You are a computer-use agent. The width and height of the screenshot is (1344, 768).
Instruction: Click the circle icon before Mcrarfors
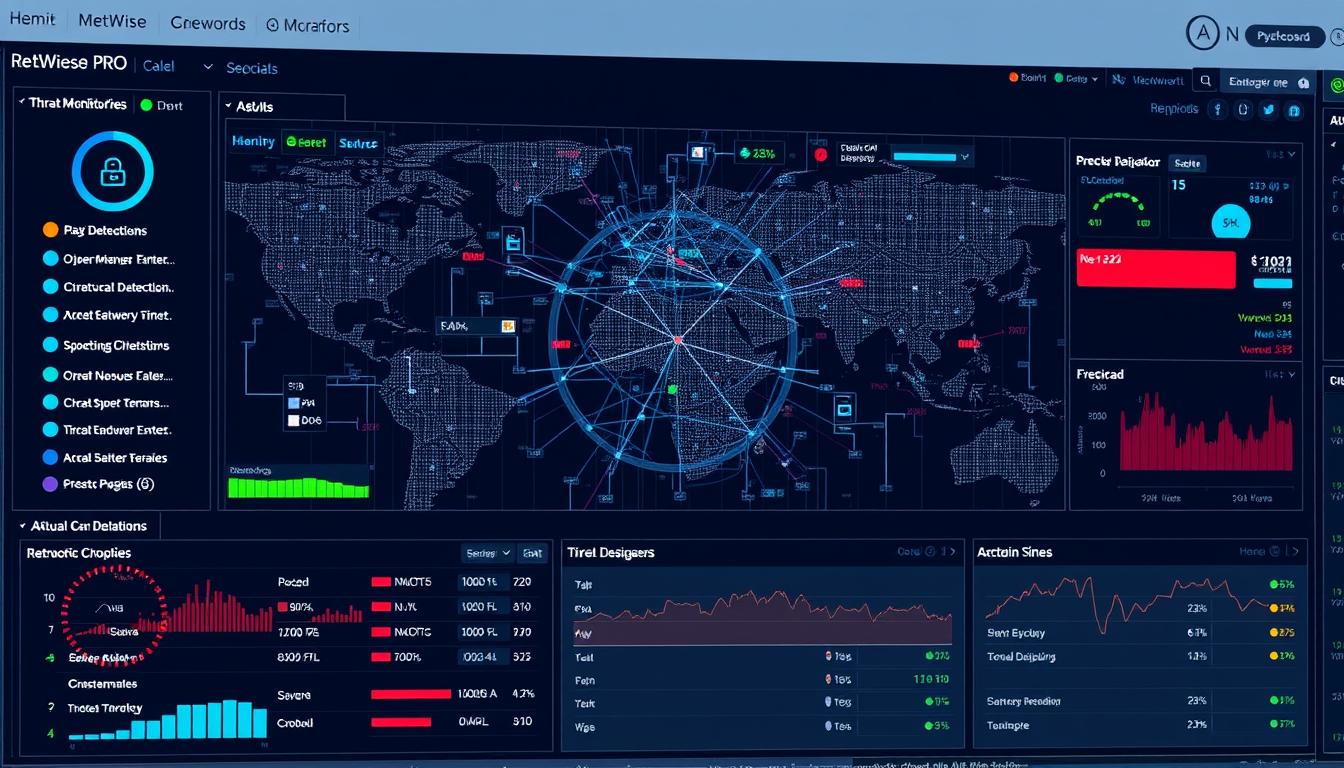coord(273,25)
